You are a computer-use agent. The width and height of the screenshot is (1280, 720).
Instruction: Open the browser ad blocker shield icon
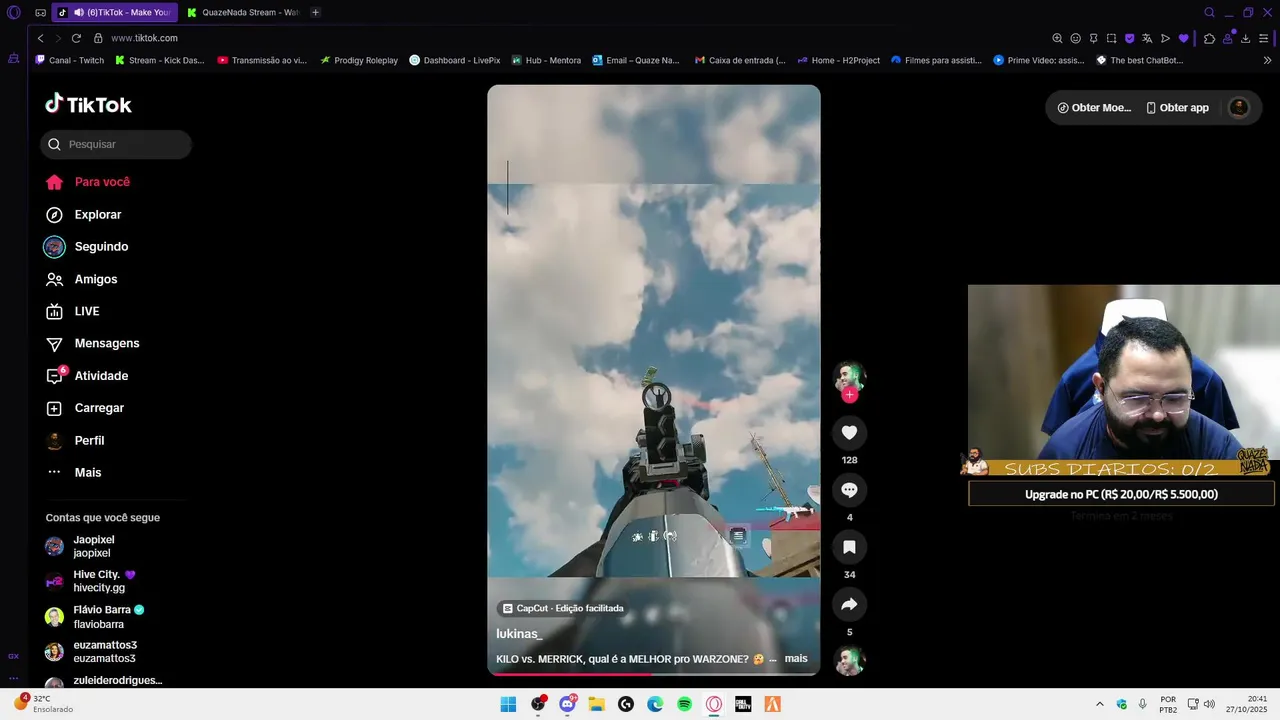pos(1130,38)
